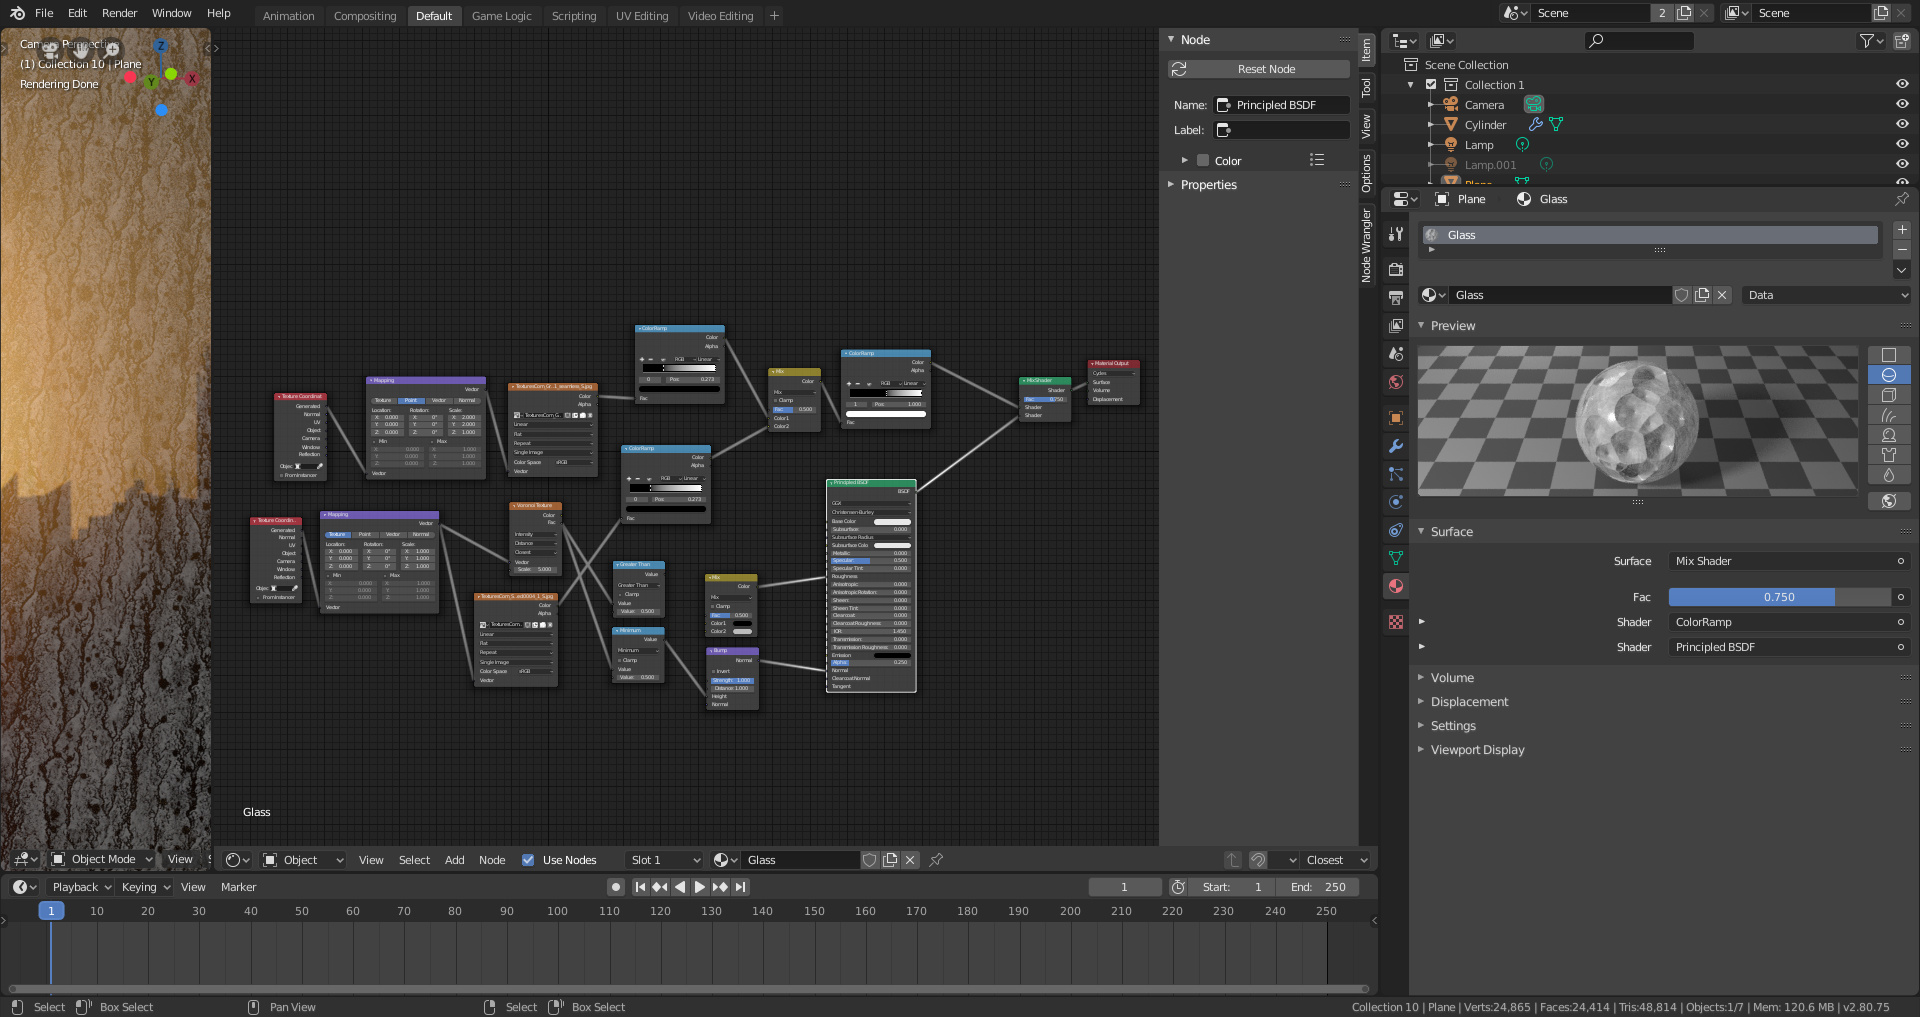Switch to the Compositing workspace tab
The width and height of the screenshot is (1920, 1017).
365,16
